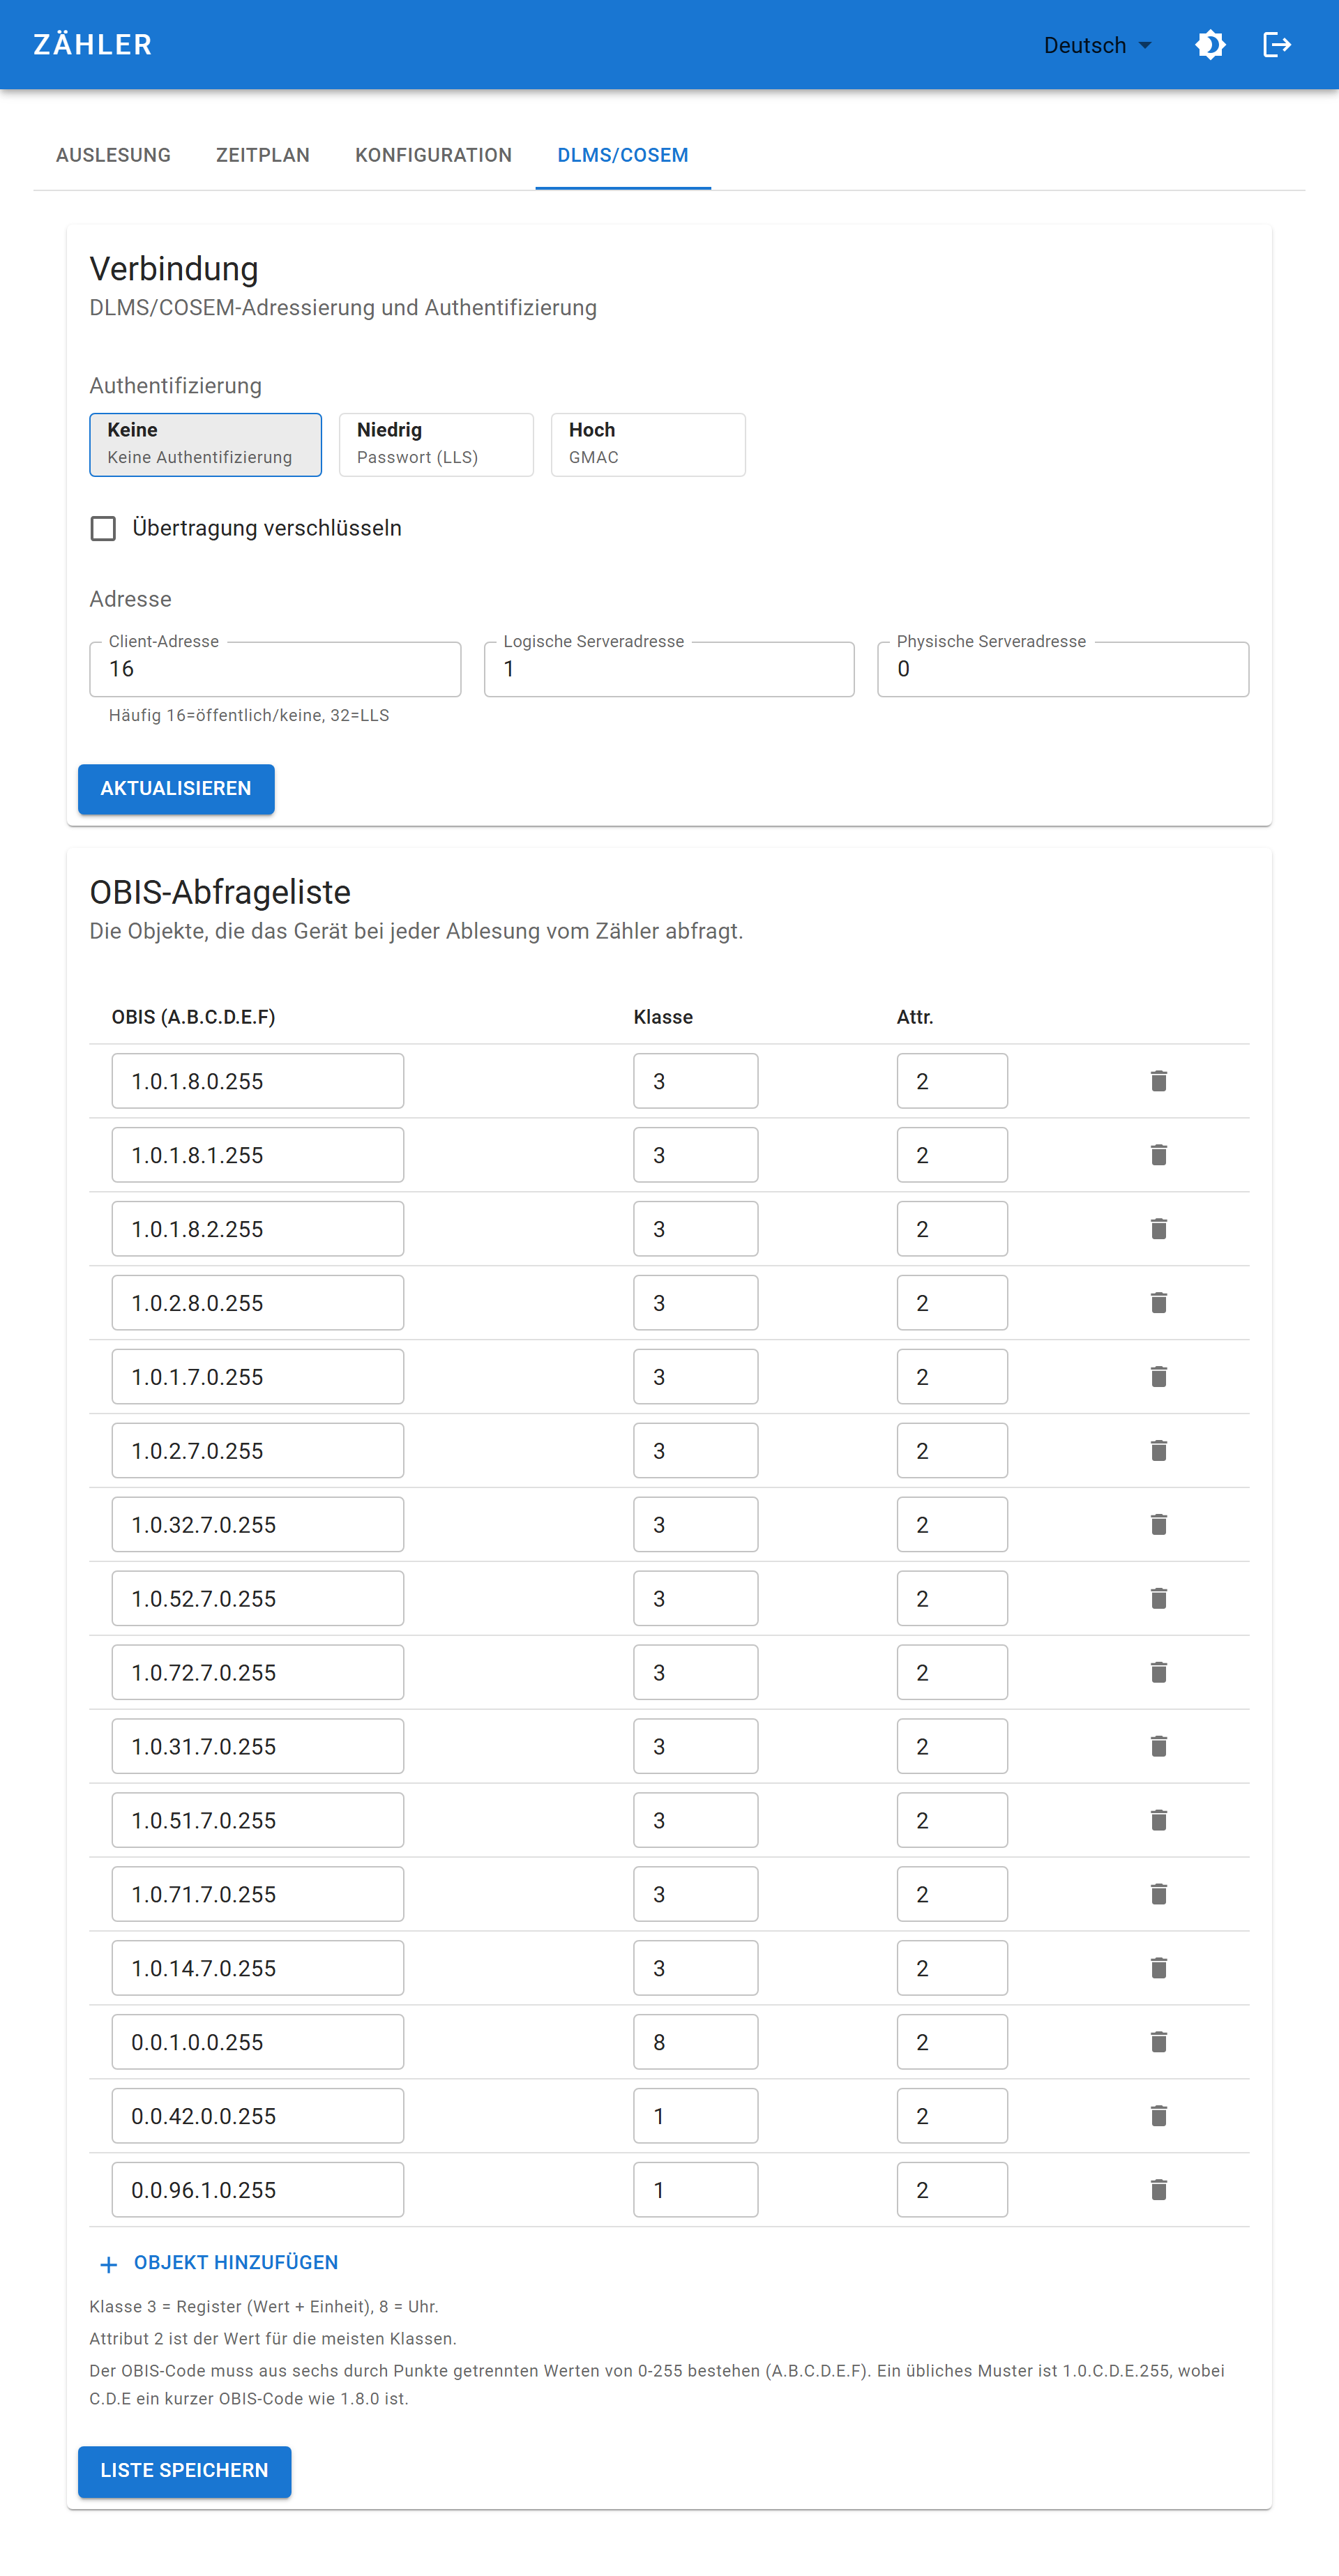
Task: Edit Klasse field of 0.0.1.0.0.255 row
Action: tap(695, 2043)
